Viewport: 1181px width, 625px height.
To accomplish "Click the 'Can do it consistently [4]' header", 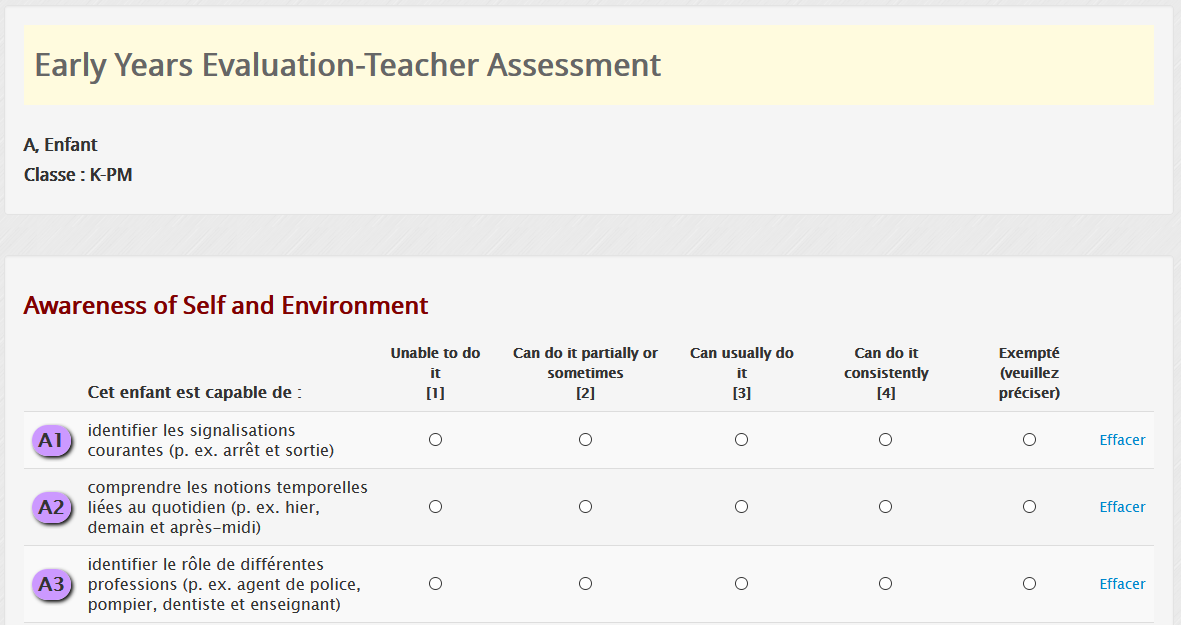I will [x=886, y=373].
